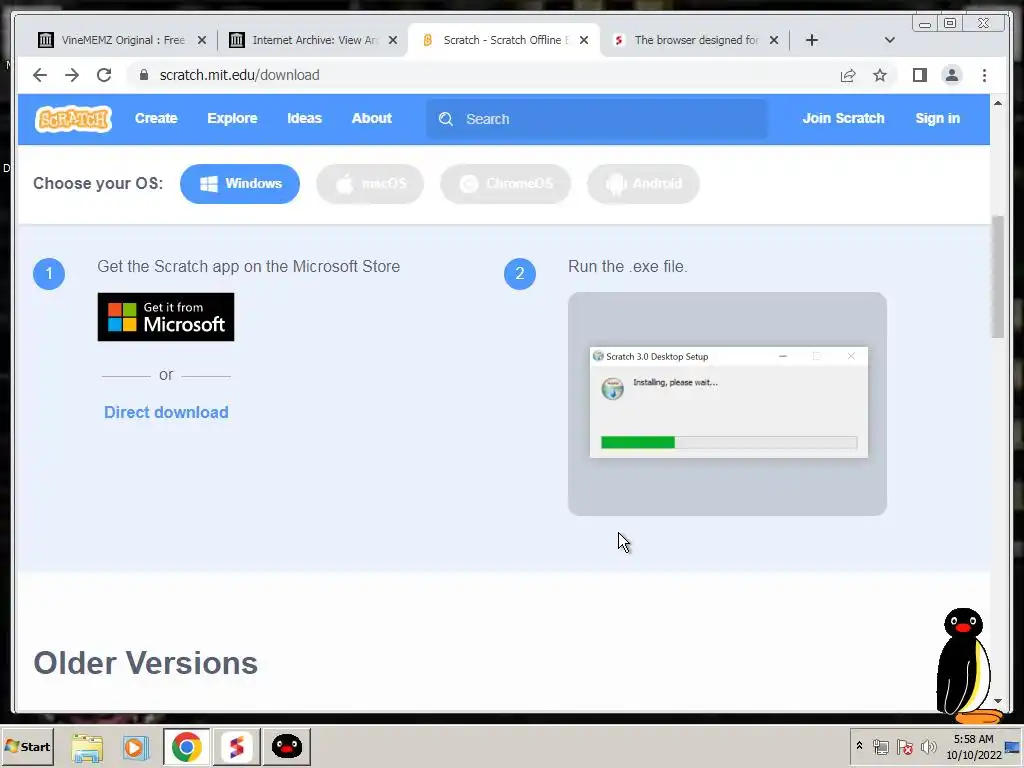Open the Explore menu item

tap(232, 119)
